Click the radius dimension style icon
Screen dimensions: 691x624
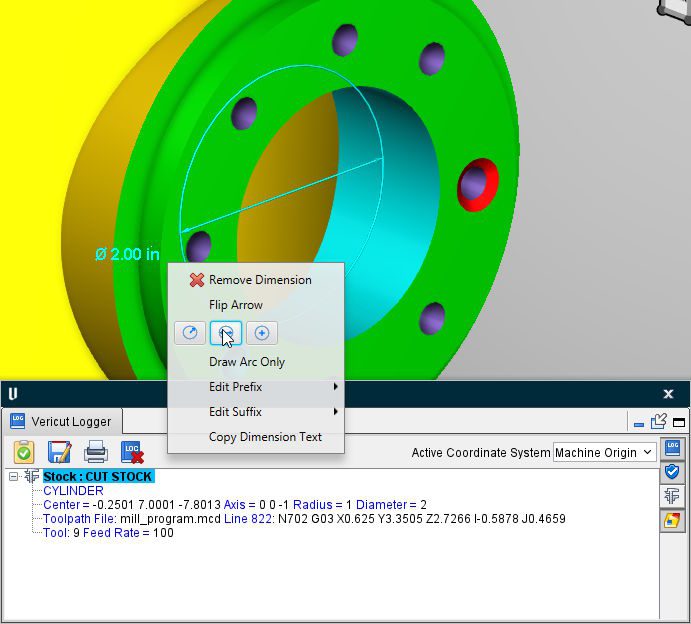pyautogui.click(x=190, y=333)
